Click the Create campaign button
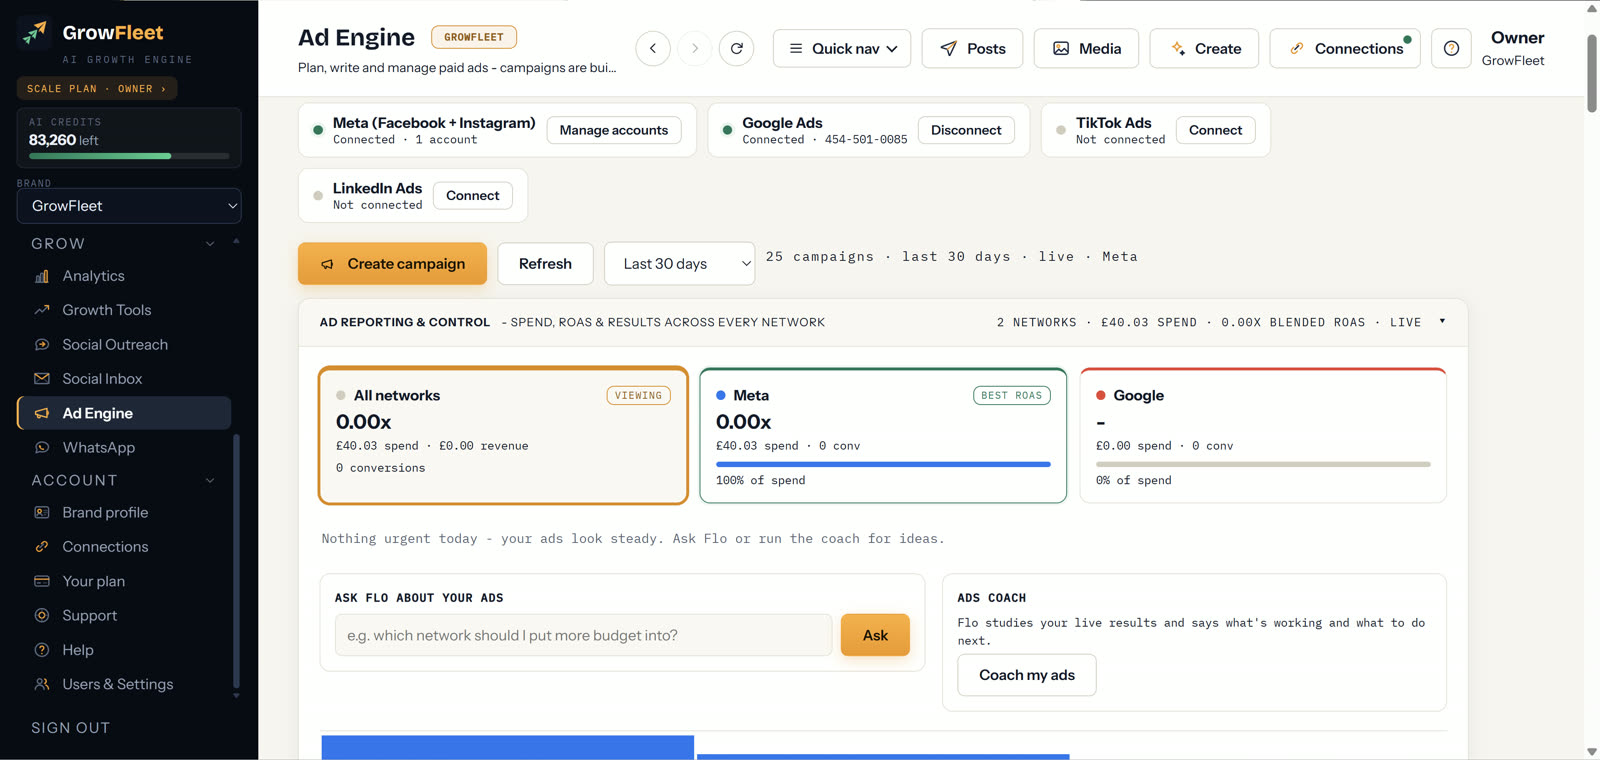1600x760 pixels. coord(392,264)
